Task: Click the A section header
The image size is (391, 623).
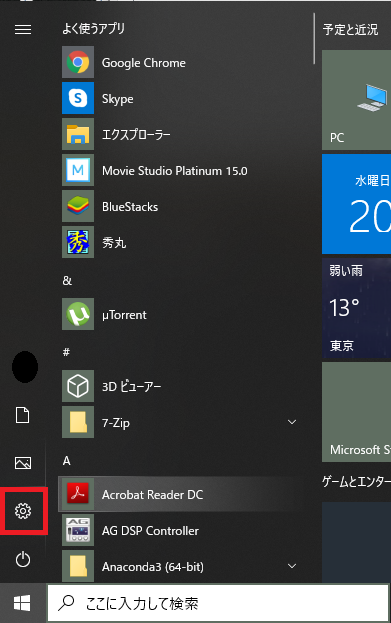Action: coord(66,461)
